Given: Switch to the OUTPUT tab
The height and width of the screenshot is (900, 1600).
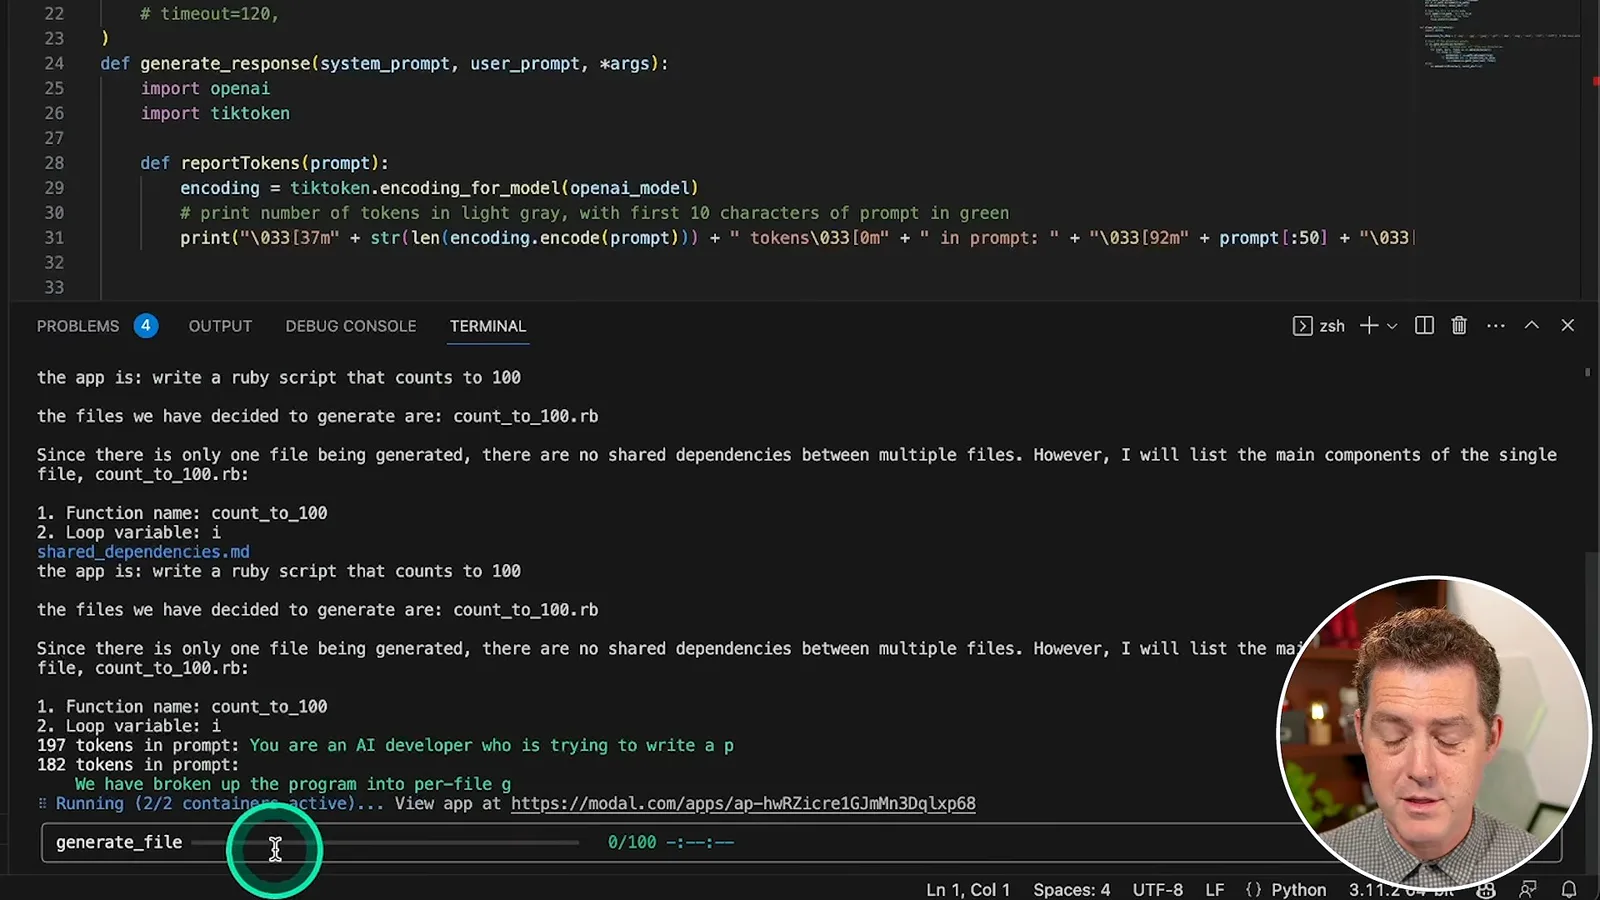Looking at the screenshot, I should (220, 326).
